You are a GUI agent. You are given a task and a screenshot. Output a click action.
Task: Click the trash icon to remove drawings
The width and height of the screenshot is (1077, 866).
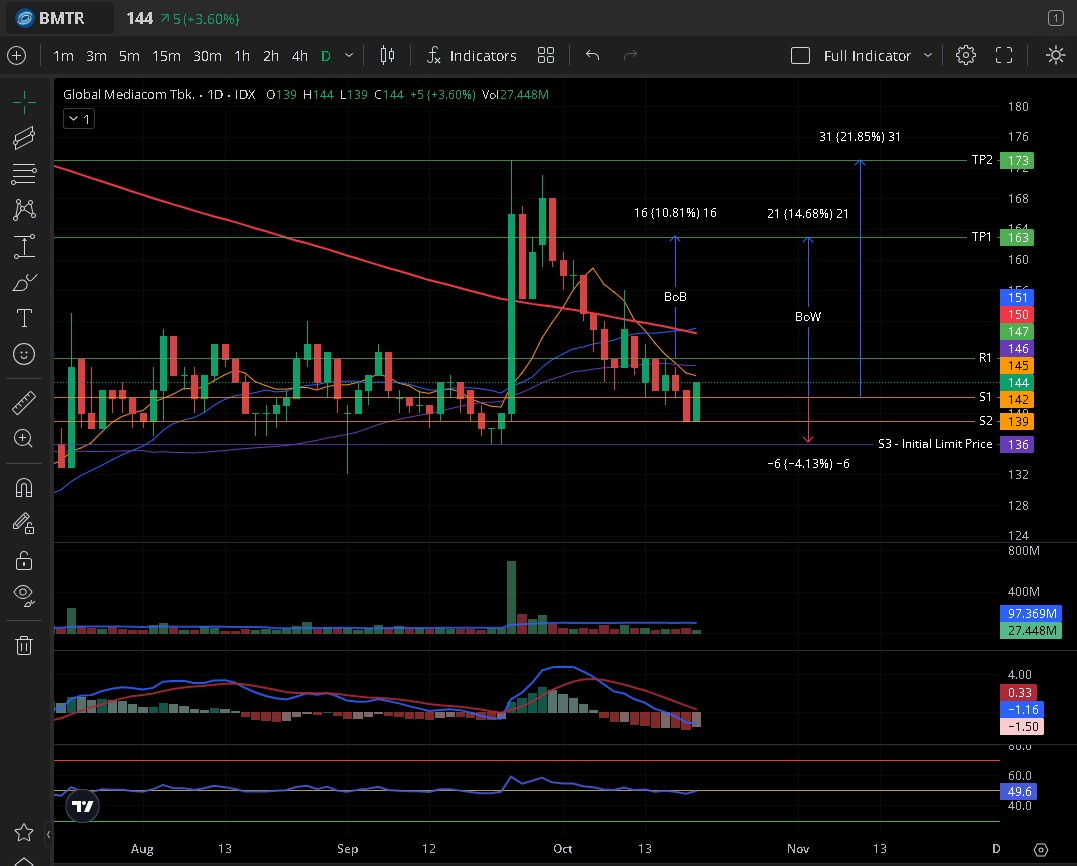[x=24, y=645]
